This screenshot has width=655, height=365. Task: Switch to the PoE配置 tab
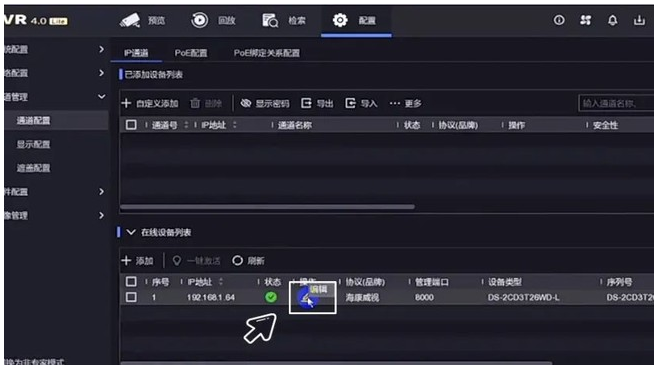coord(191,53)
